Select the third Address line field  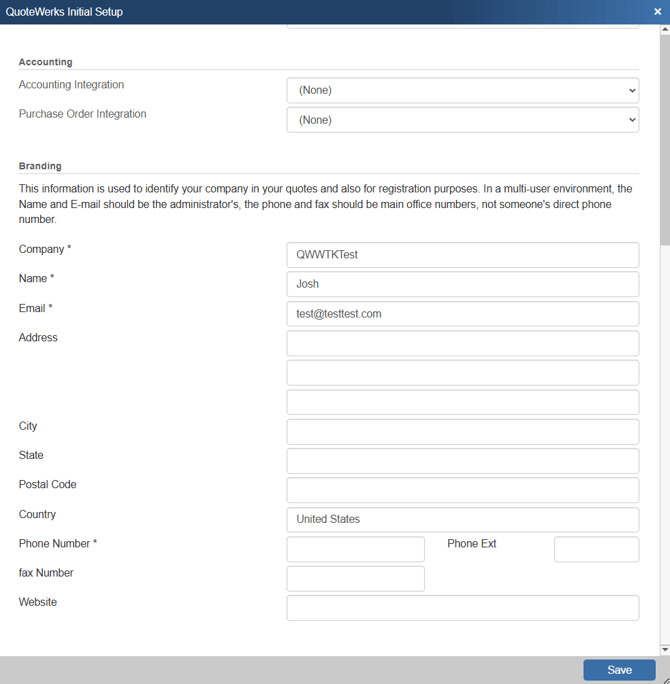point(462,402)
